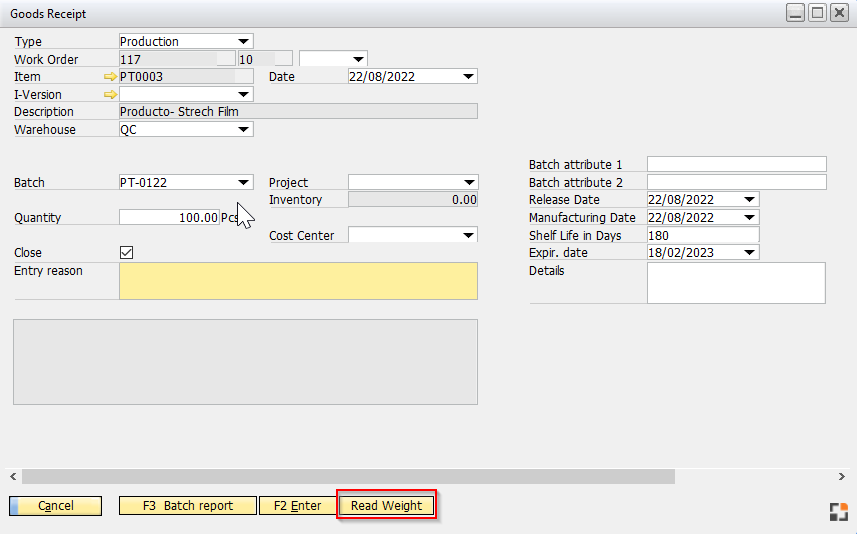Click the F3 Batch report button
The height and width of the screenshot is (534, 857).
(x=187, y=506)
